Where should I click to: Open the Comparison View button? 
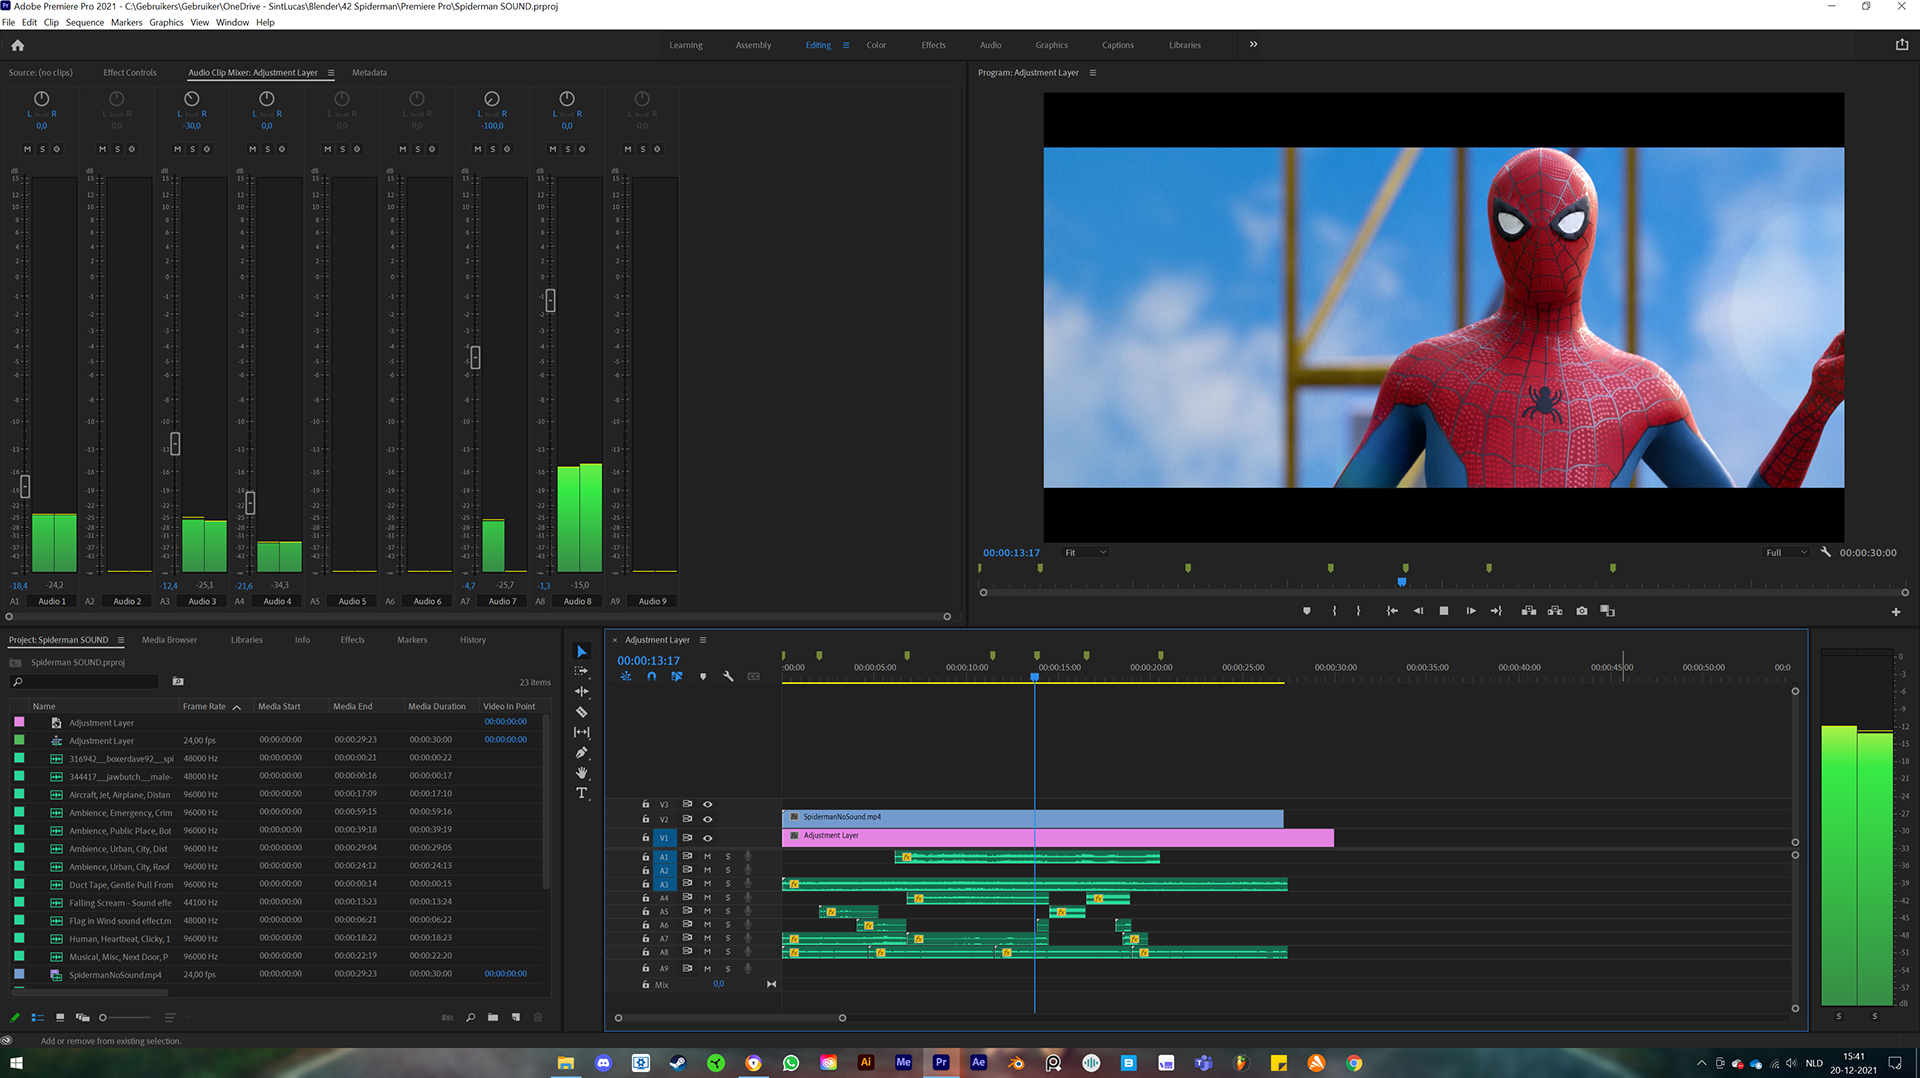1608,611
